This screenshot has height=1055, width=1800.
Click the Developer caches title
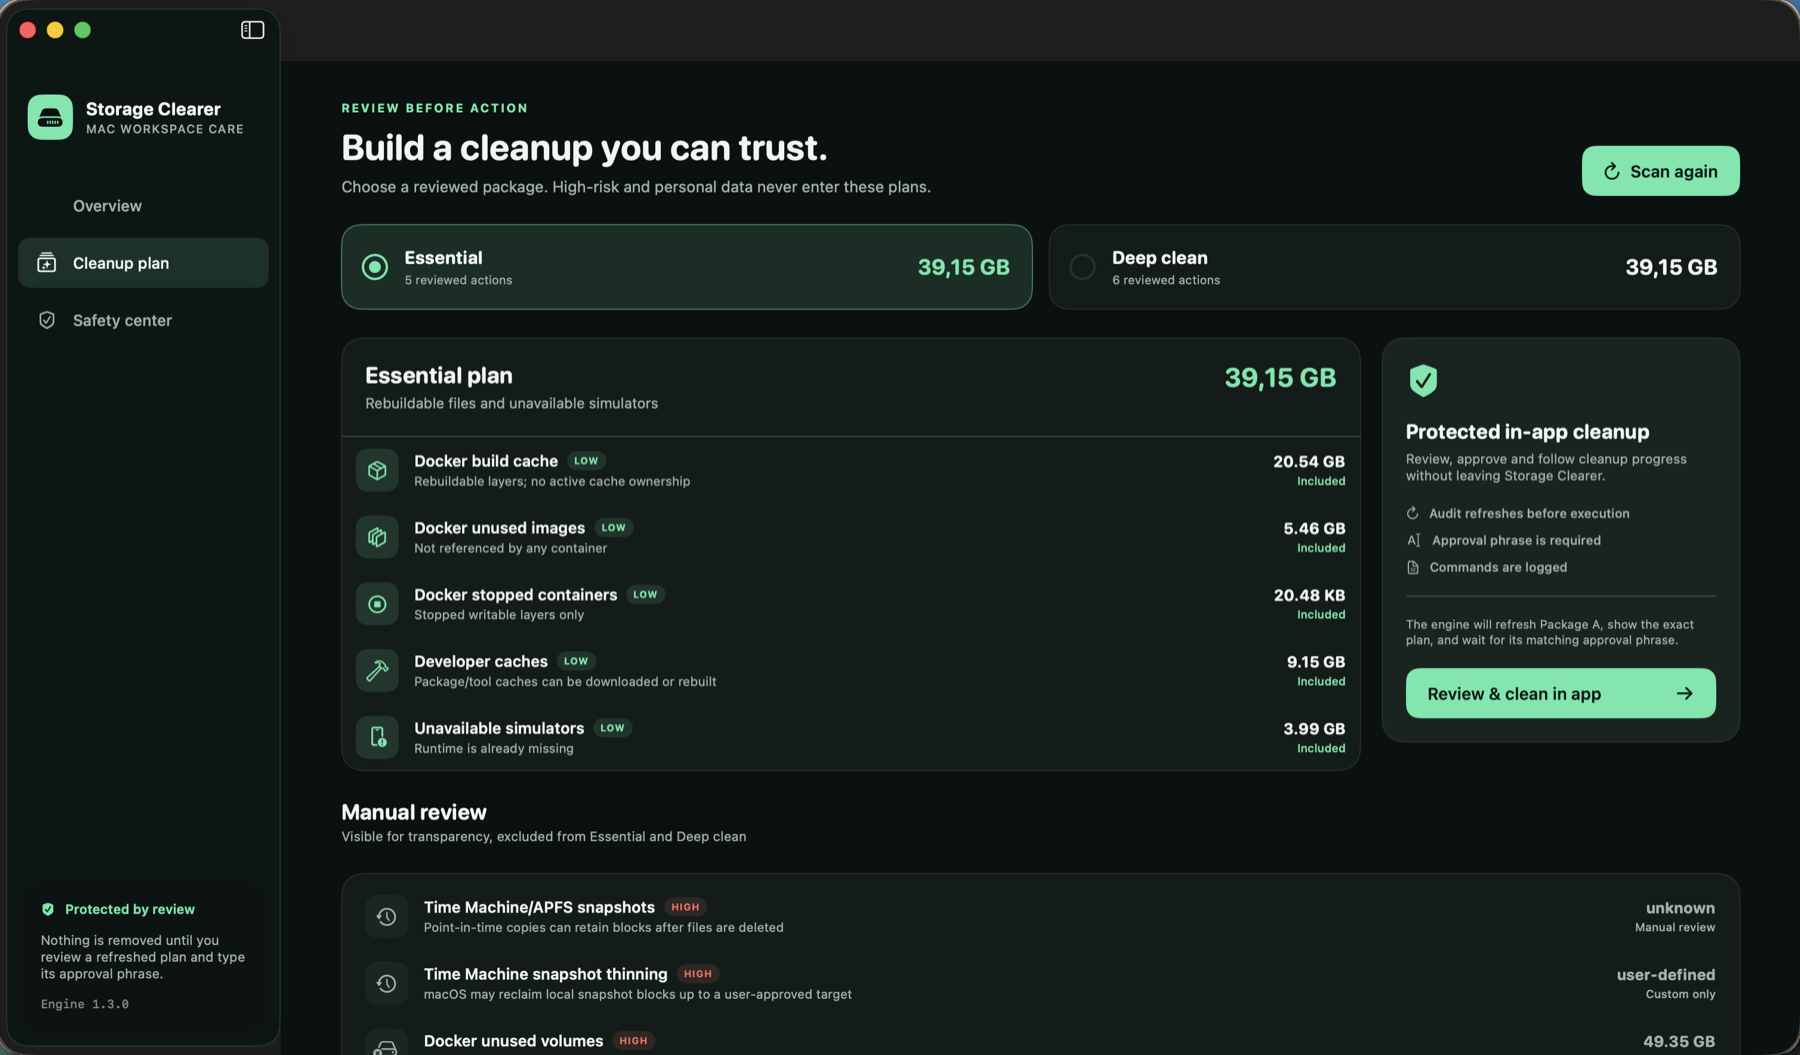(x=481, y=662)
